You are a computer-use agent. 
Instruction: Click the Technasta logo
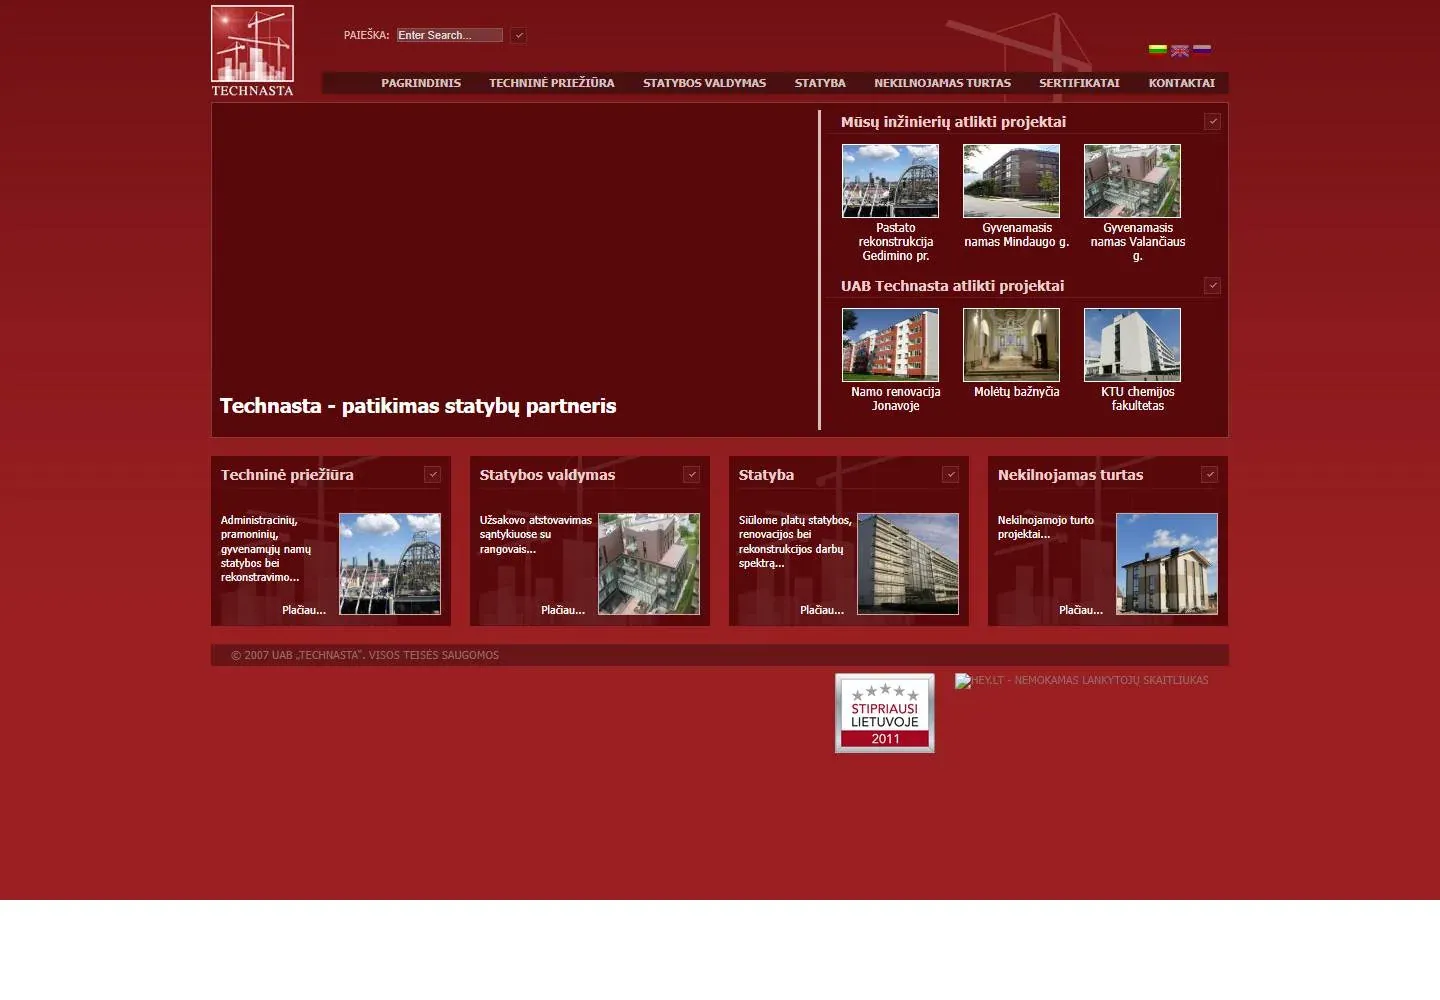tap(252, 51)
